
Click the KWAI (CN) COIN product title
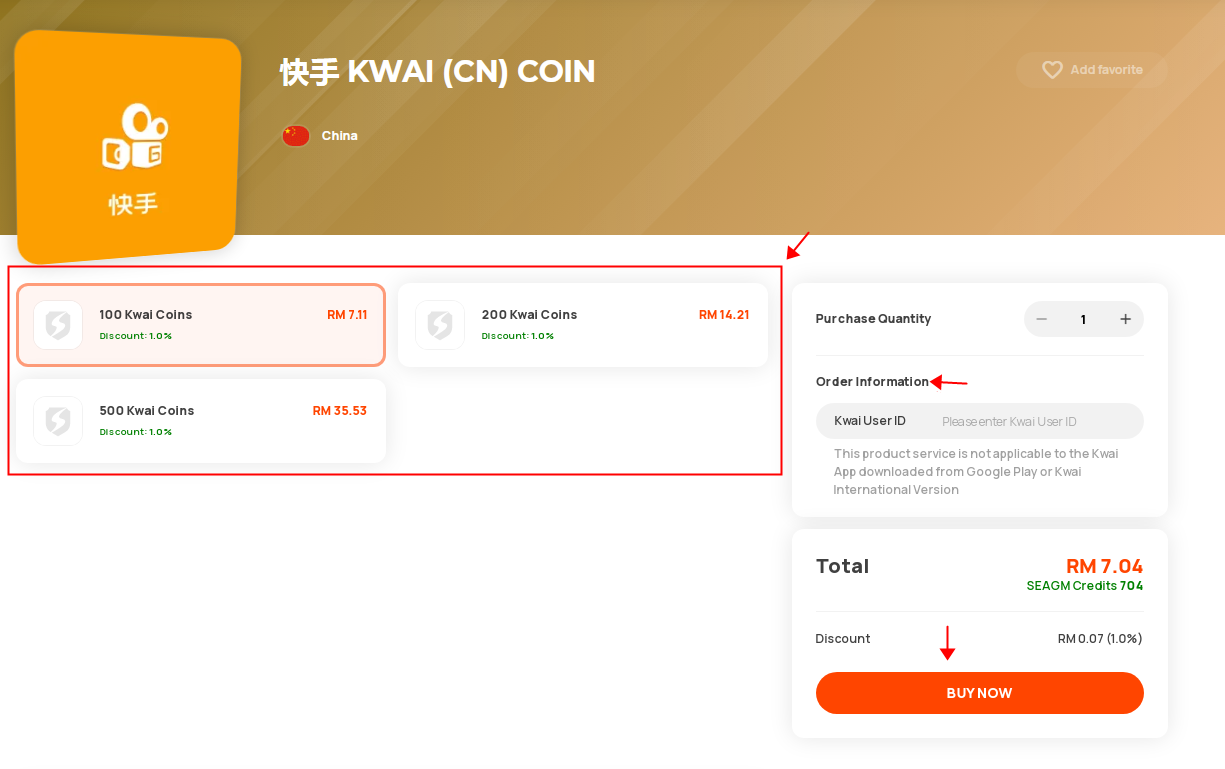(438, 71)
